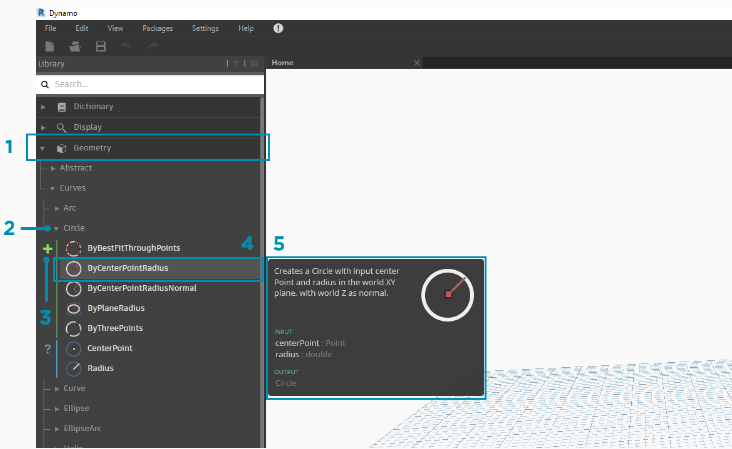
Task: Select the ByThreePoints circle node
Action: point(115,328)
